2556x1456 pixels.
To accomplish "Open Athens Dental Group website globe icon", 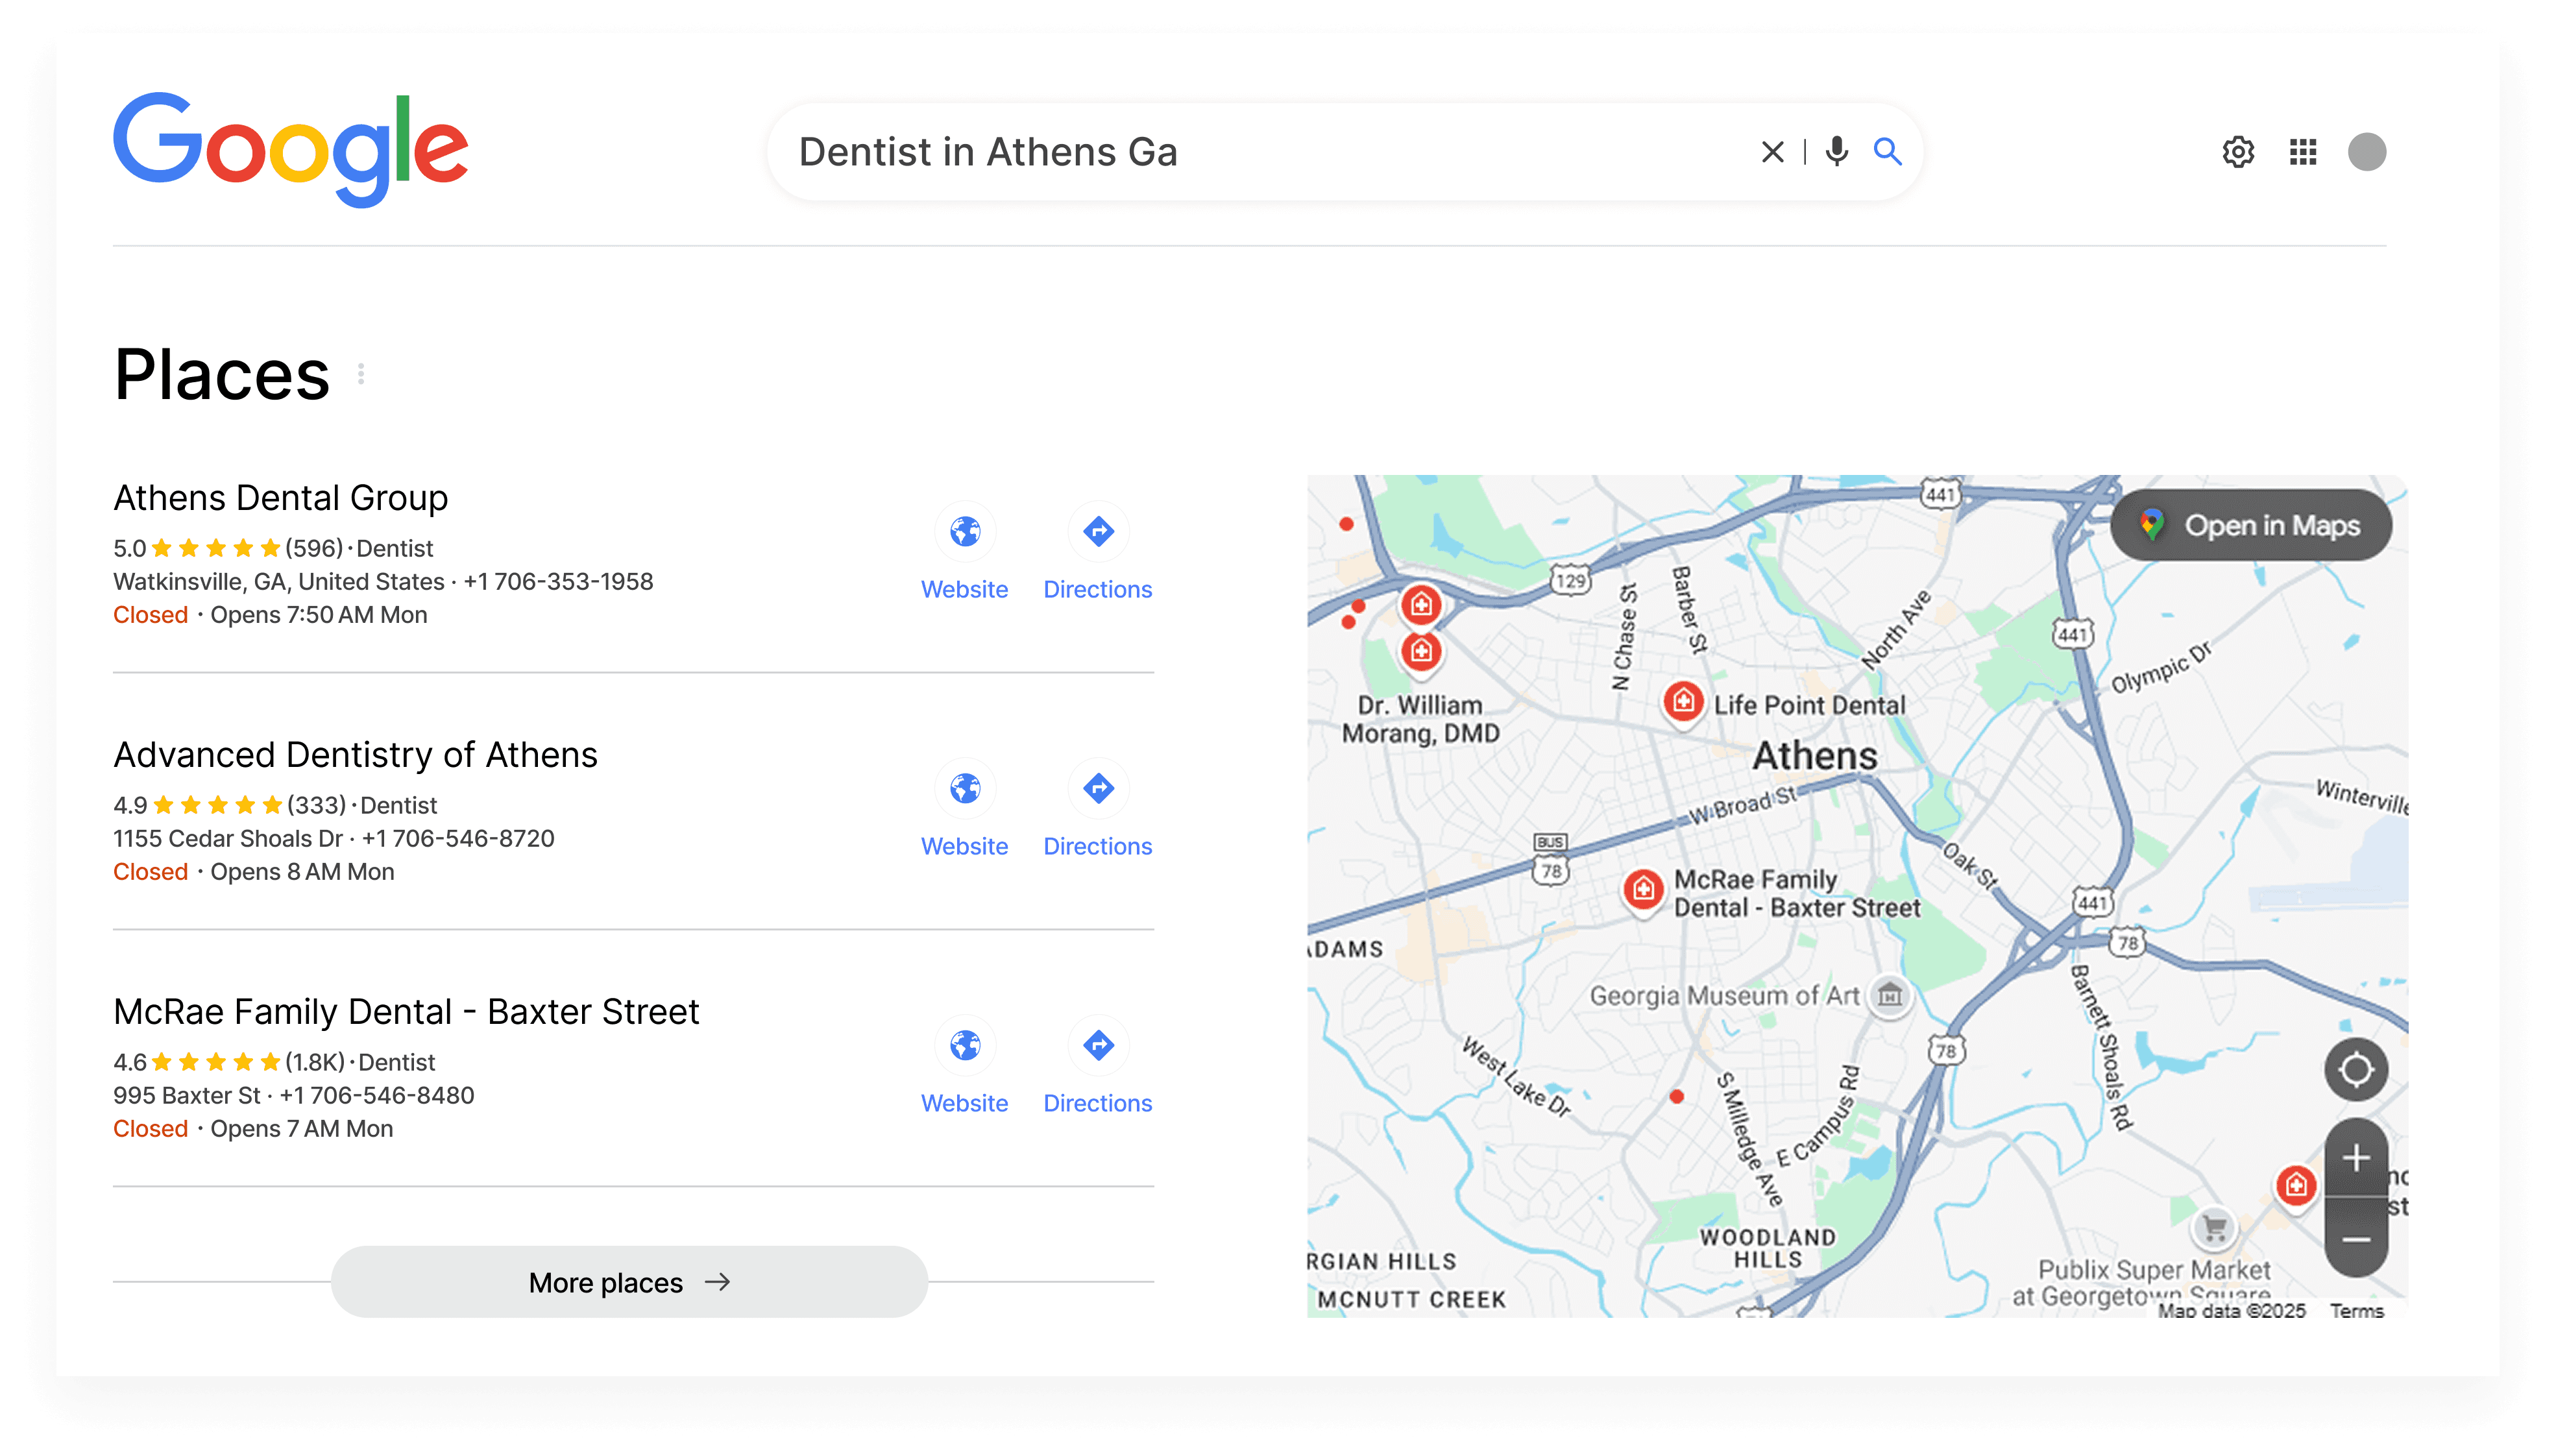I will tap(965, 532).
